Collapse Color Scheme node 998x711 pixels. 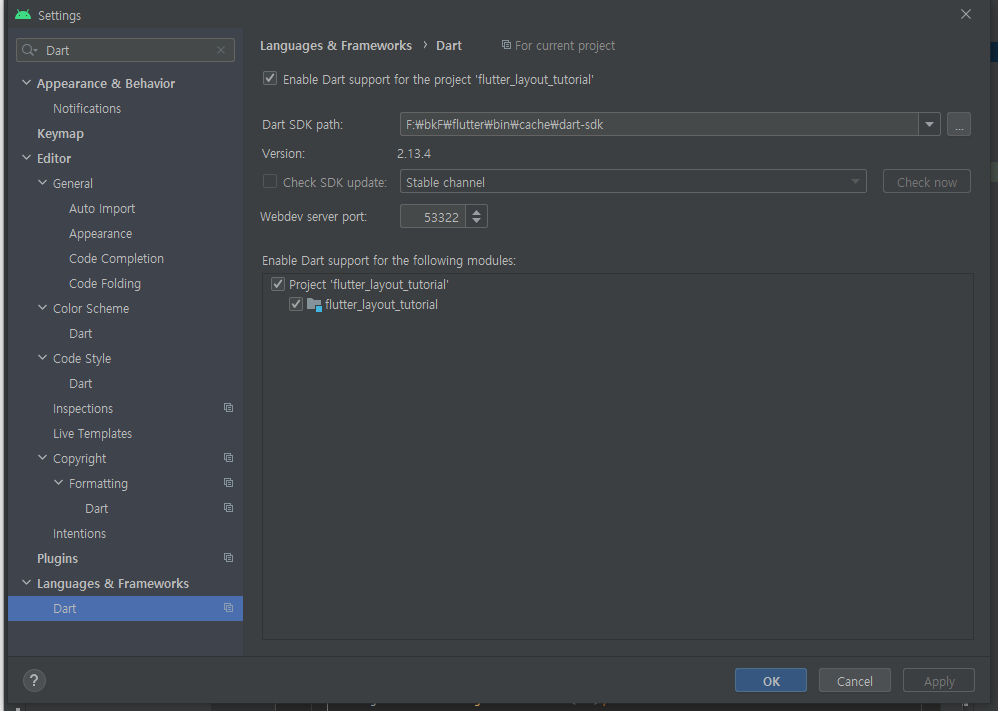point(43,307)
